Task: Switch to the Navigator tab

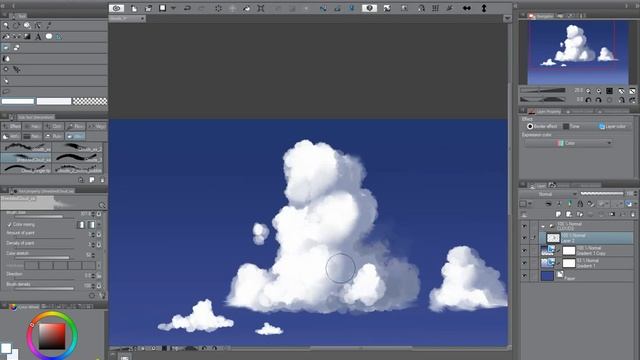Action: coord(541,16)
